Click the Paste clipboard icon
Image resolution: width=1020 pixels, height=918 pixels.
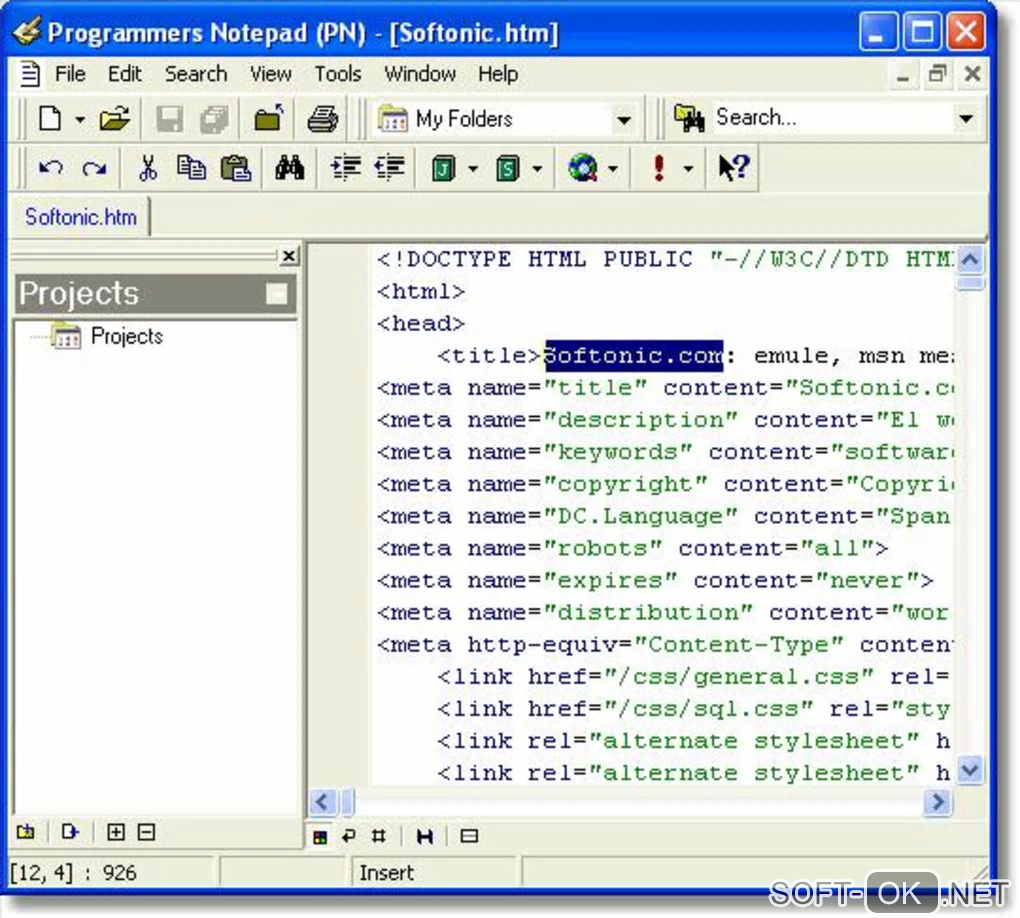point(235,169)
